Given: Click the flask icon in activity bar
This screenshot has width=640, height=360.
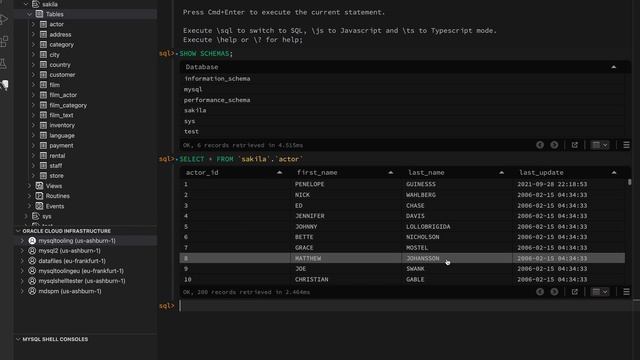Looking at the screenshot, I should click(x=4, y=64).
